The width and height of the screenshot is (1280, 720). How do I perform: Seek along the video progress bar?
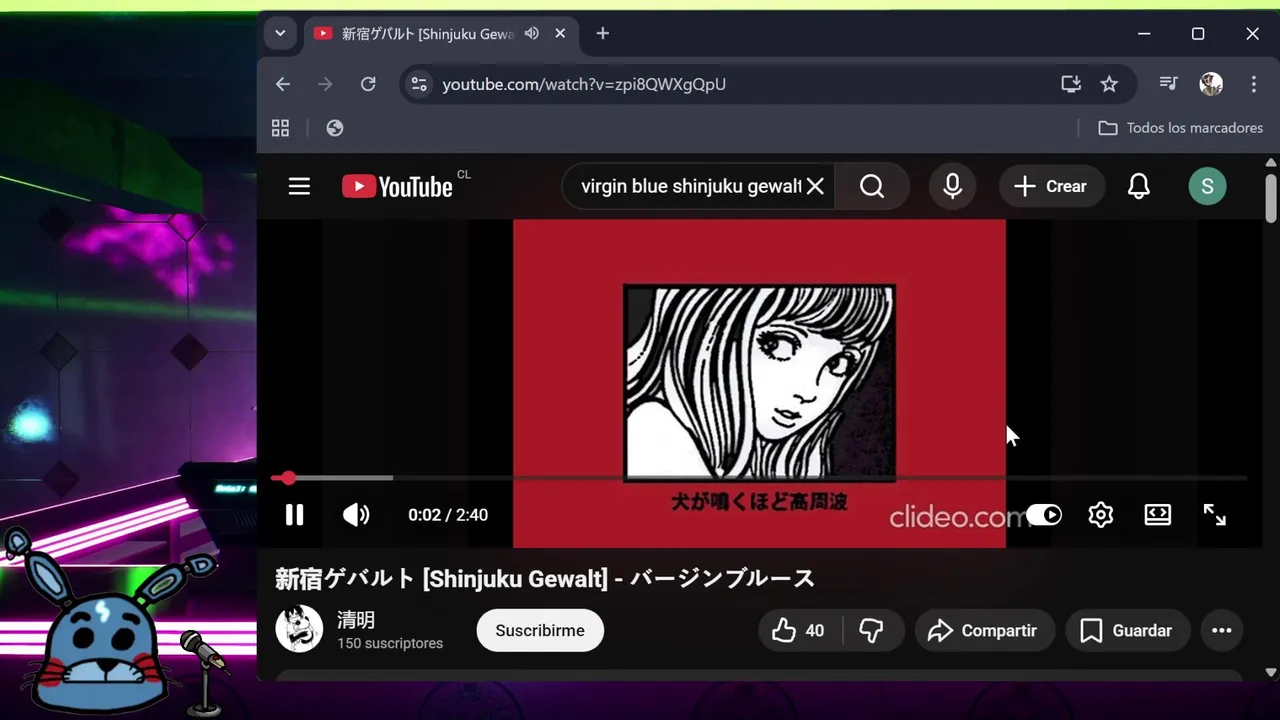759,478
